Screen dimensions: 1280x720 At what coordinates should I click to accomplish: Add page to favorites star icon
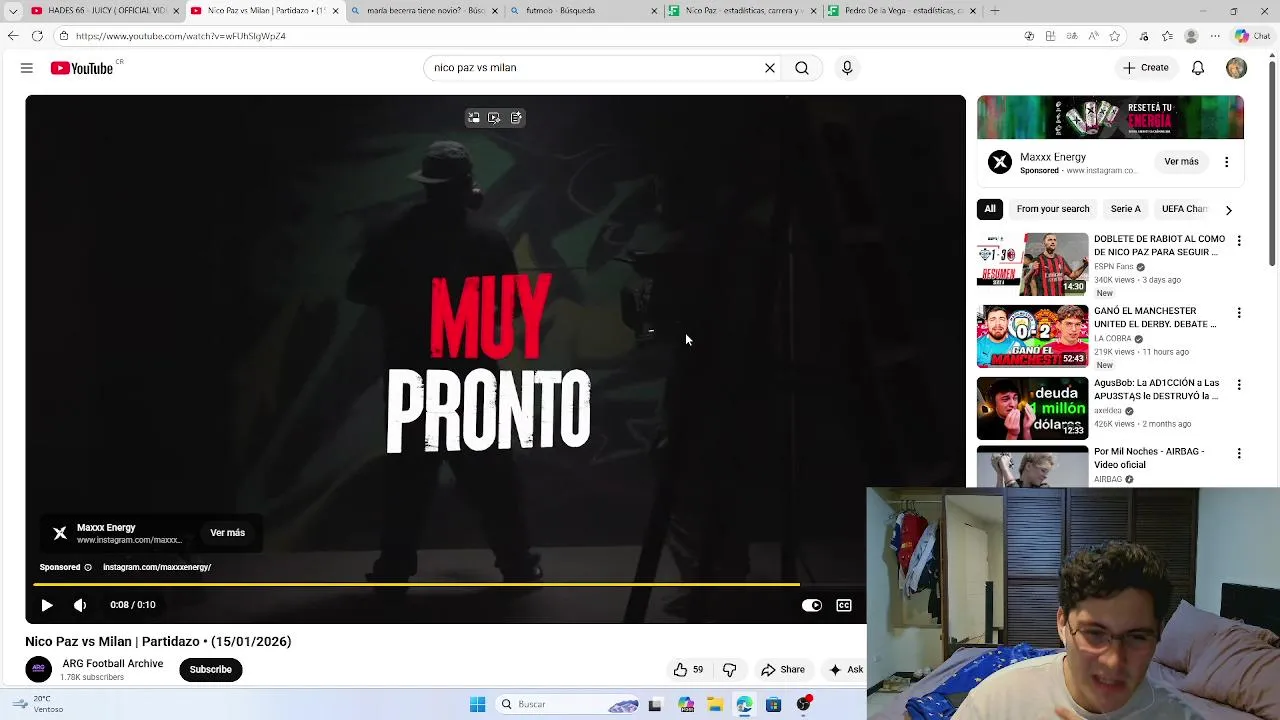coord(1115,36)
